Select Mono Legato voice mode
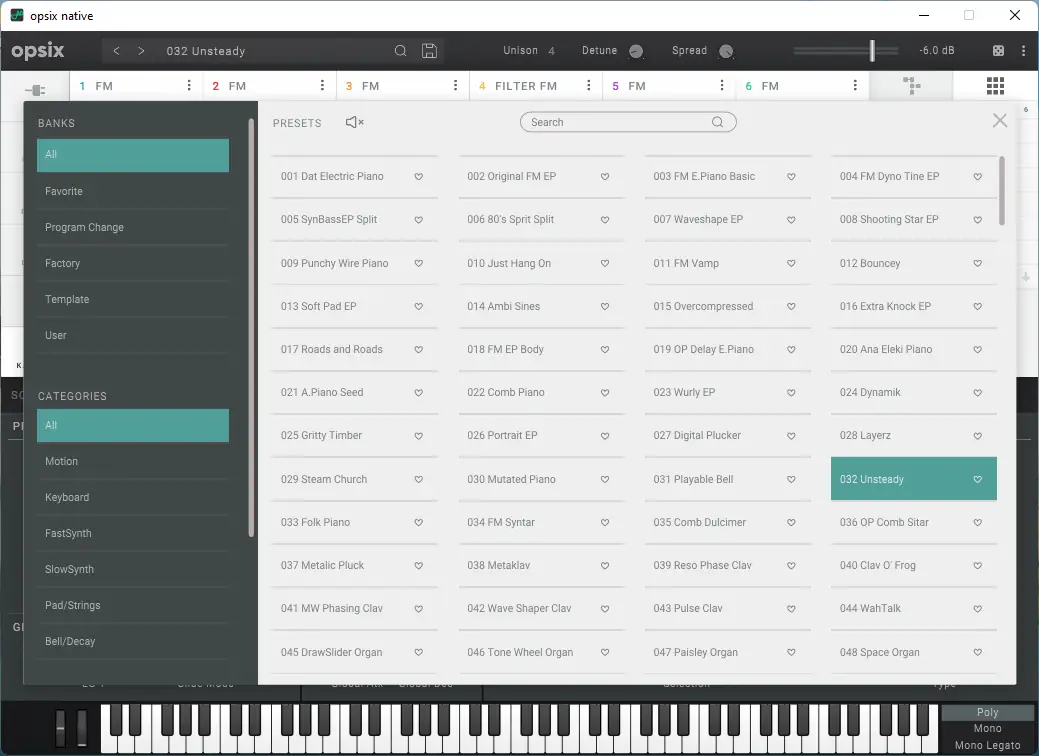Screen dimensions: 1039x756 coord(987,745)
